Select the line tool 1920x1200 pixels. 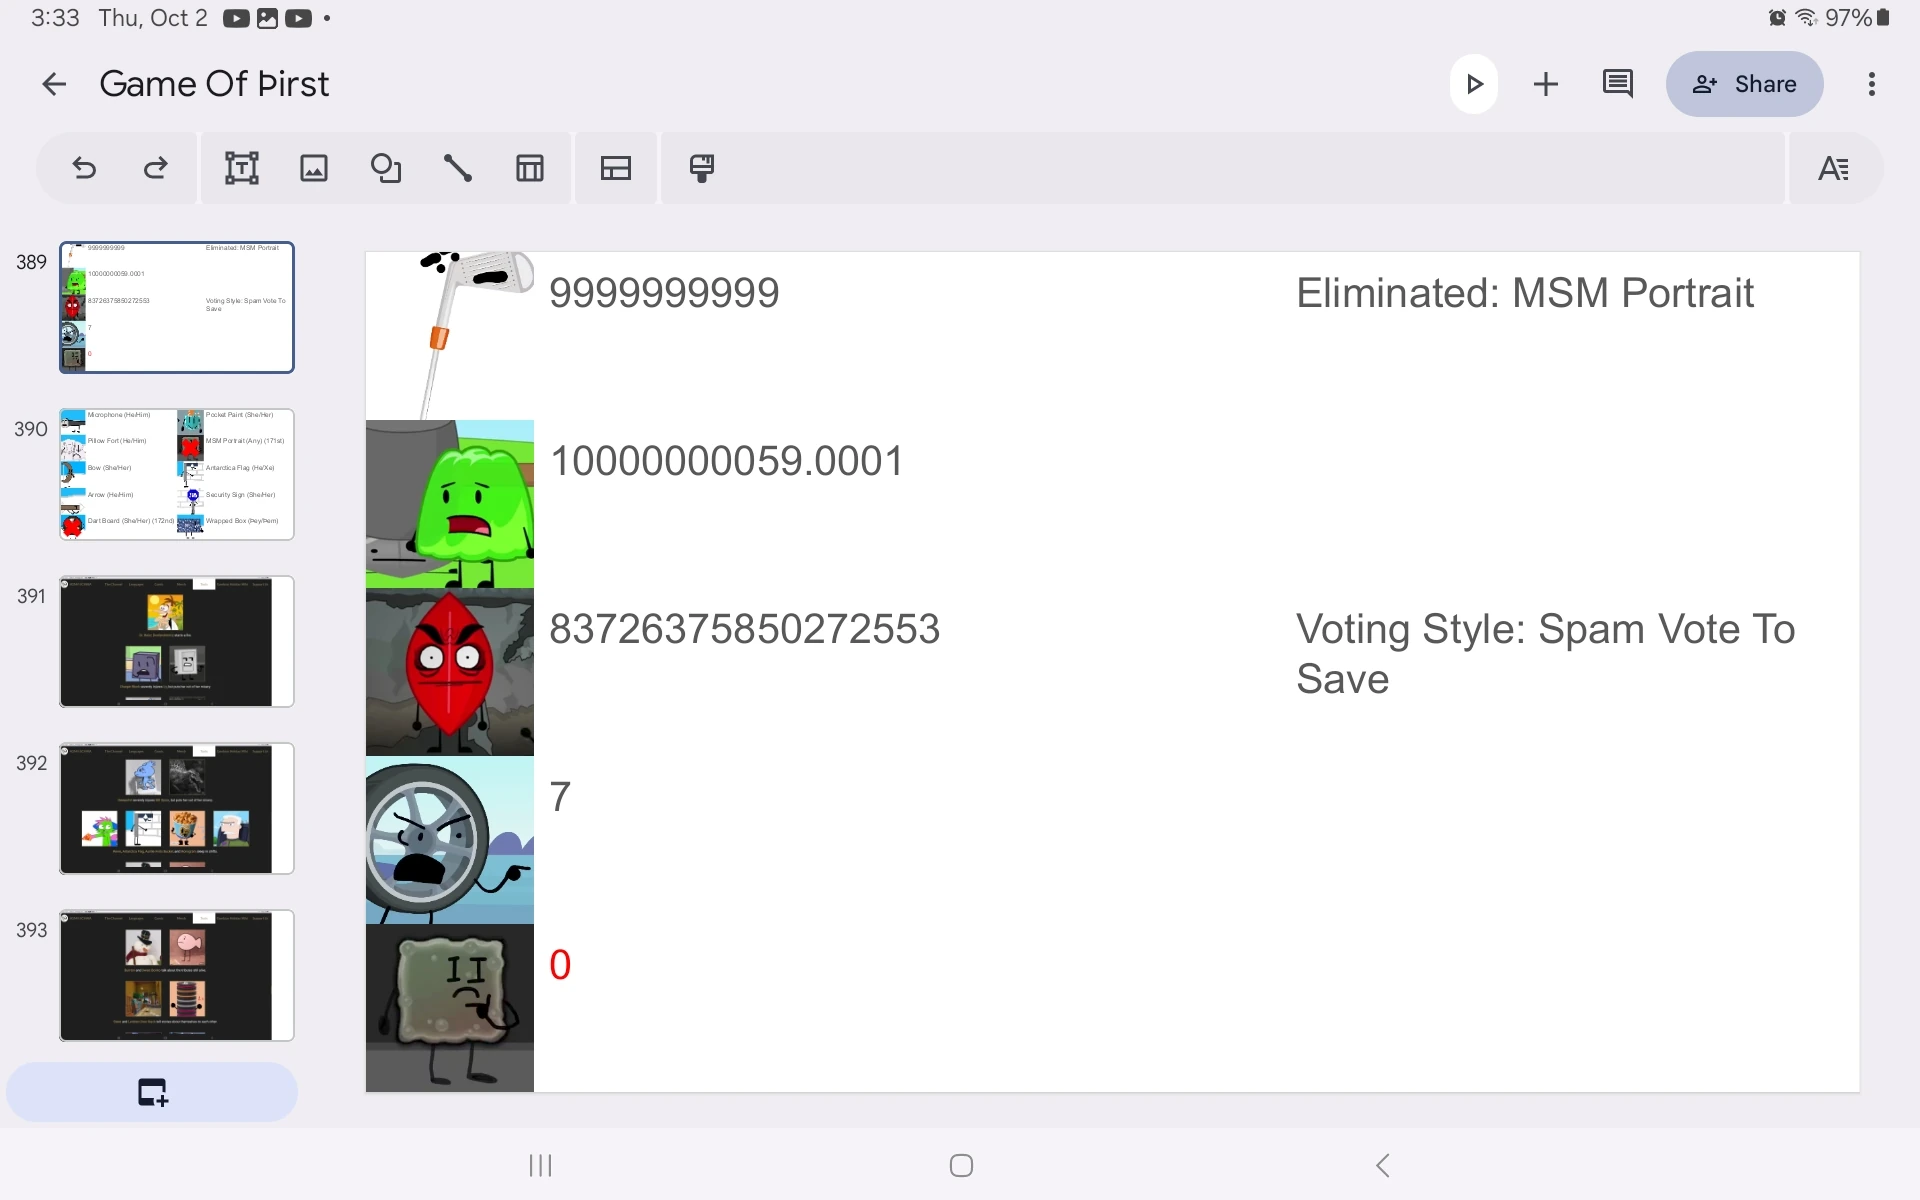click(x=458, y=168)
